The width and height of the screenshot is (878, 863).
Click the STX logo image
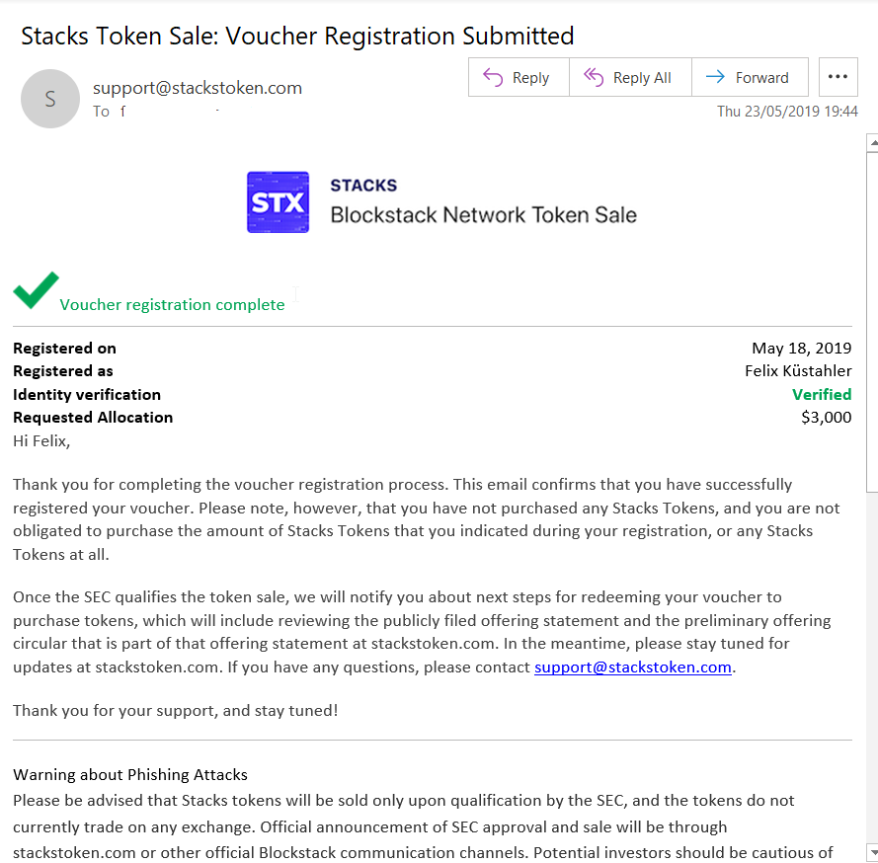click(x=278, y=202)
